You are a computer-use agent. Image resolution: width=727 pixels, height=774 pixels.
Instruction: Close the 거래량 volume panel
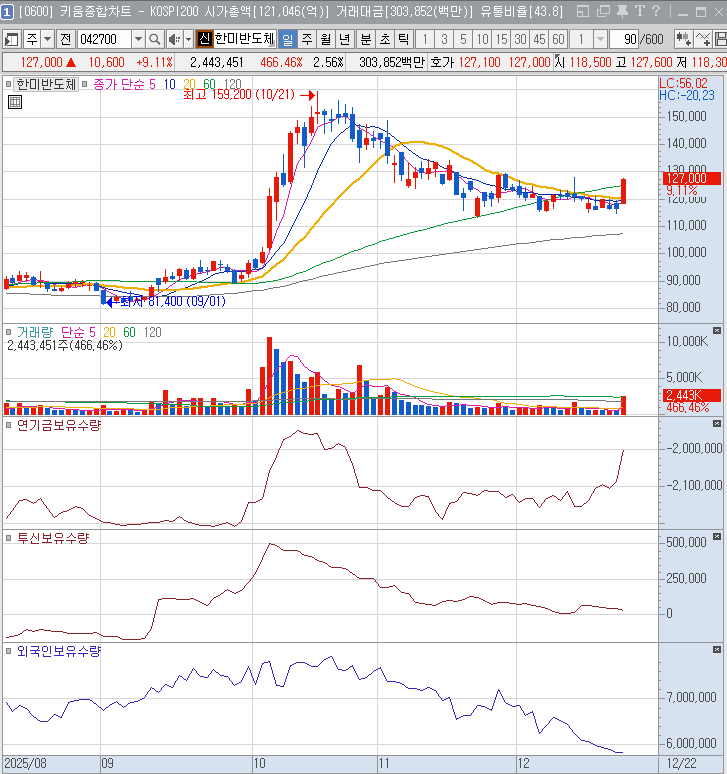click(x=716, y=330)
